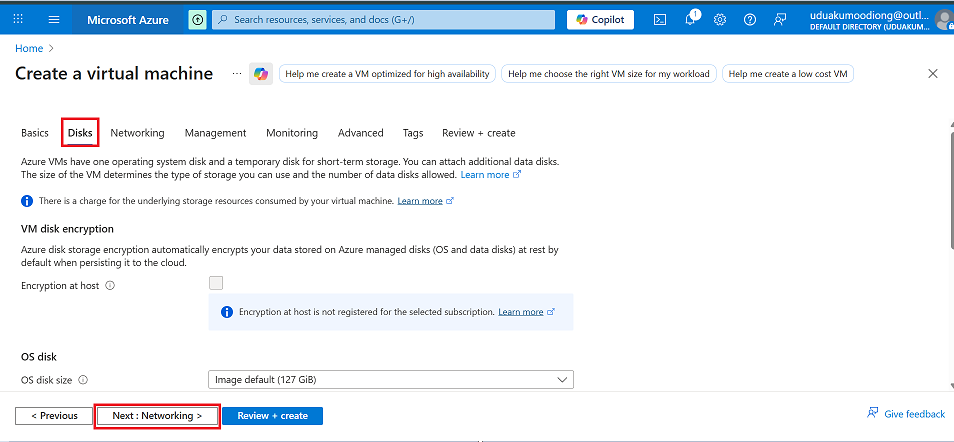954x442 pixels.
Task: Switch to the Networking tab
Action: (138, 133)
